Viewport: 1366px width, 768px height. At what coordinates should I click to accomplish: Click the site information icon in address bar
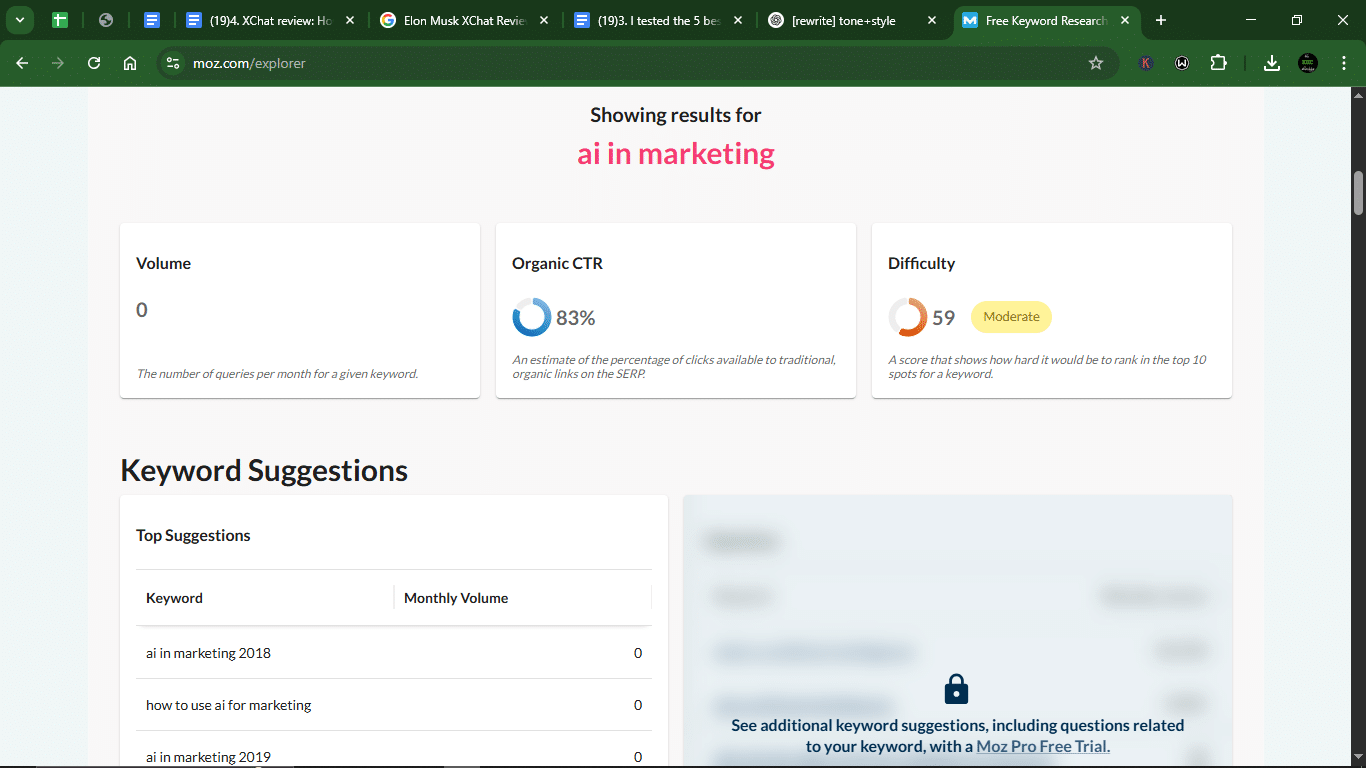pos(173,63)
